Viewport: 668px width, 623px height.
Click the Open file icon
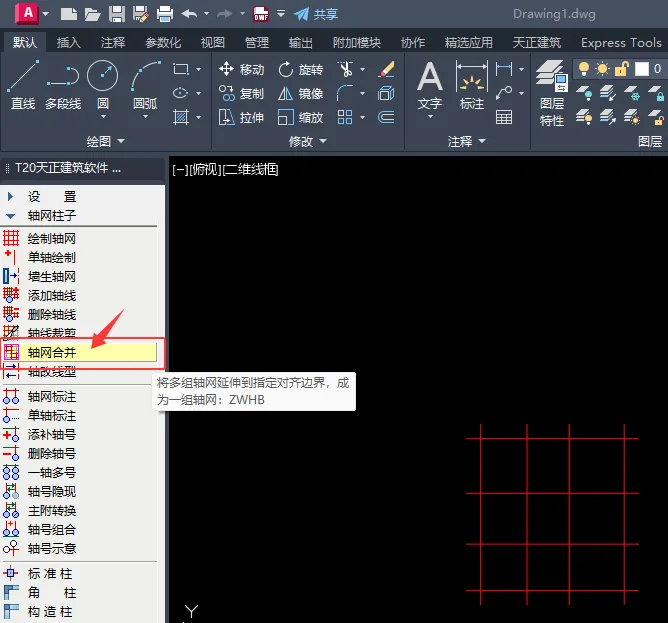[x=92, y=14]
